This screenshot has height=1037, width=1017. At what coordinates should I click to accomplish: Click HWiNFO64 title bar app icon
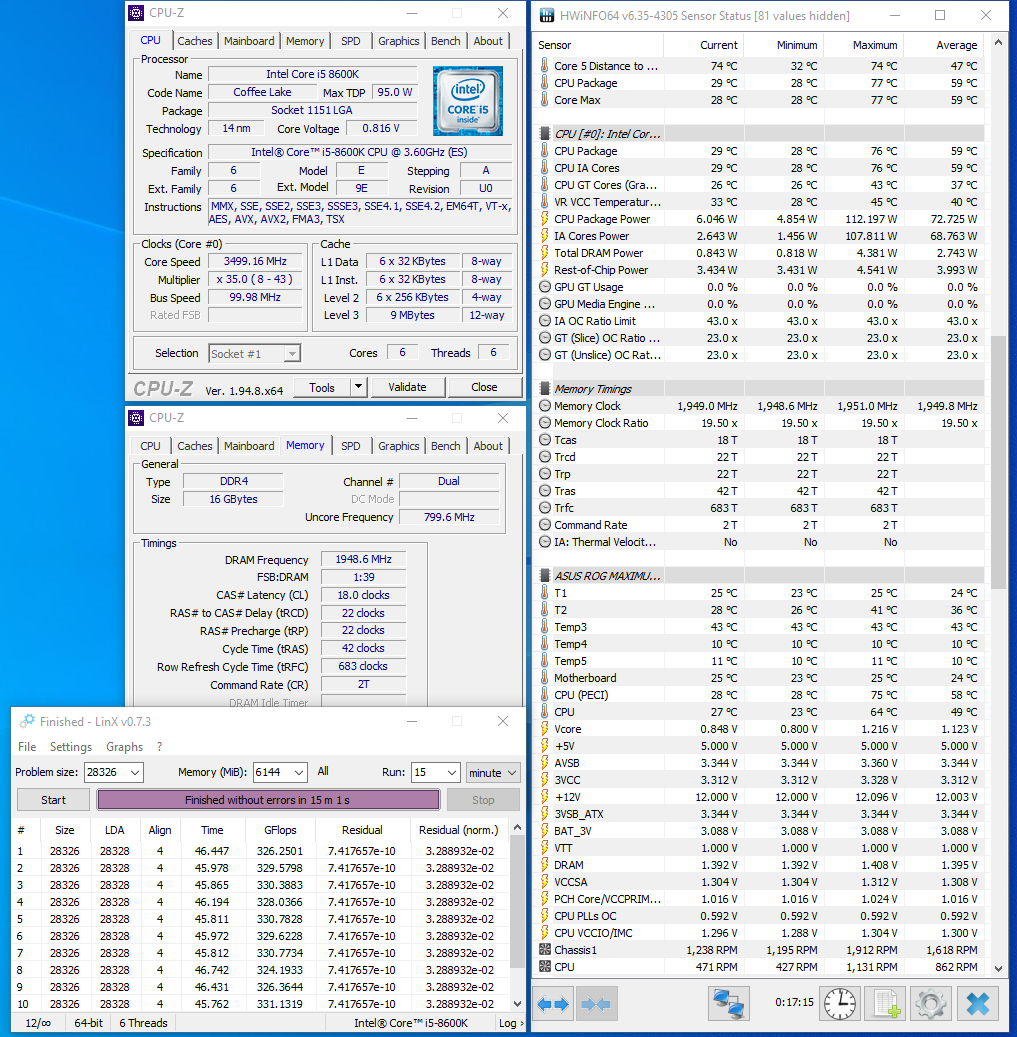click(546, 15)
